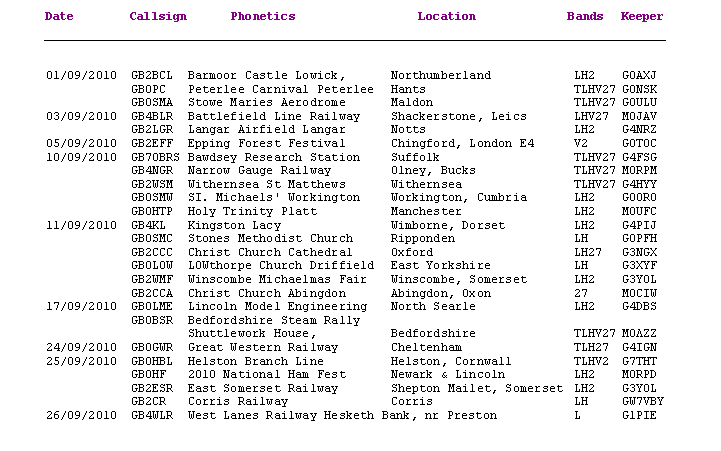Click Chingford, London E4 location

463,143
